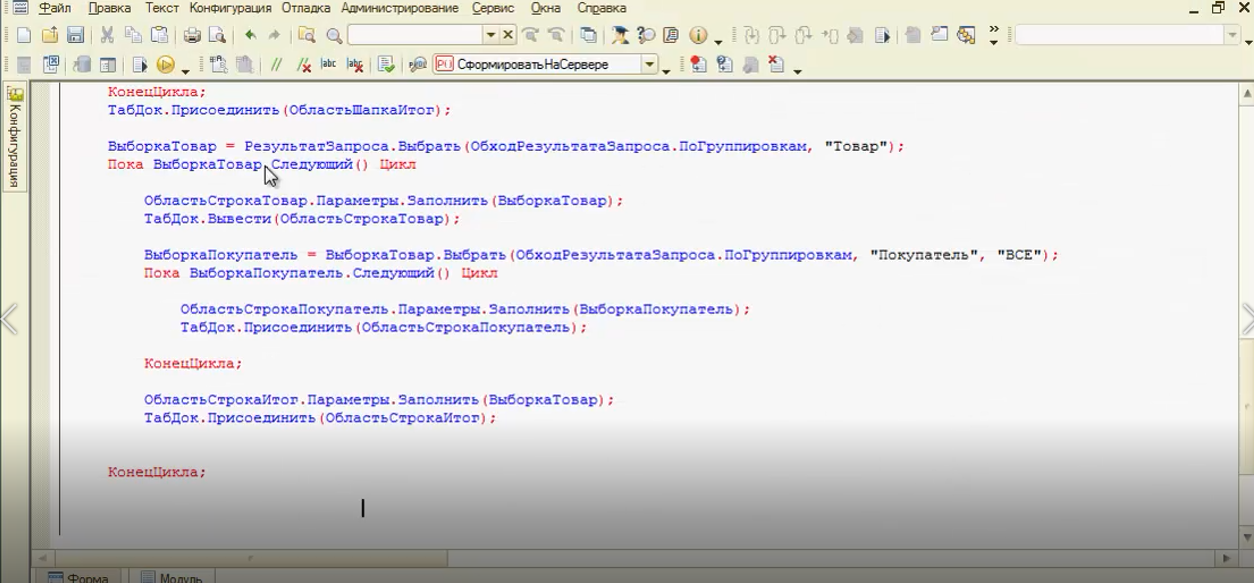
Task: Run syntax check with checkmark icon
Action: point(386,65)
